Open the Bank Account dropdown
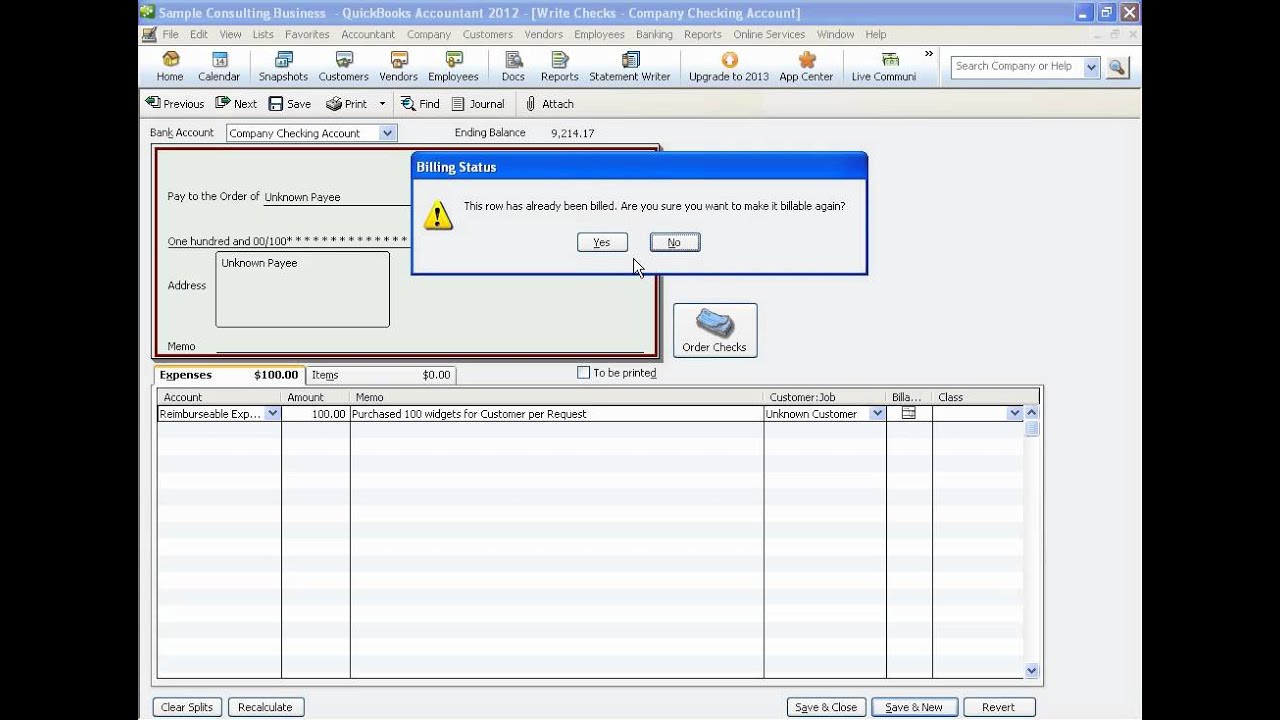 tap(388, 133)
